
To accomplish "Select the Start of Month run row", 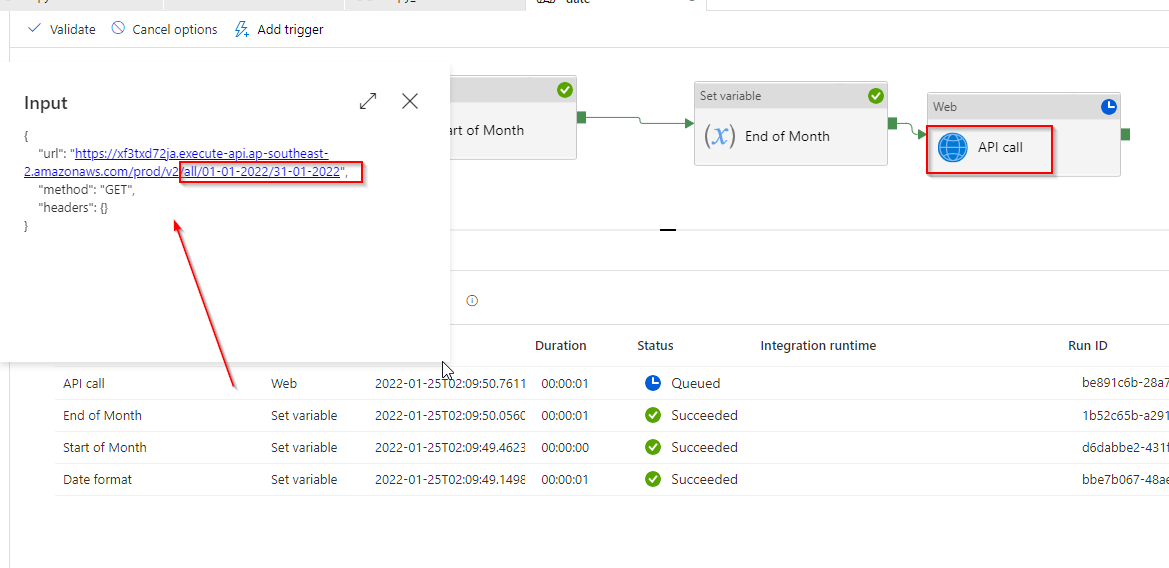I will [x=611, y=447].
